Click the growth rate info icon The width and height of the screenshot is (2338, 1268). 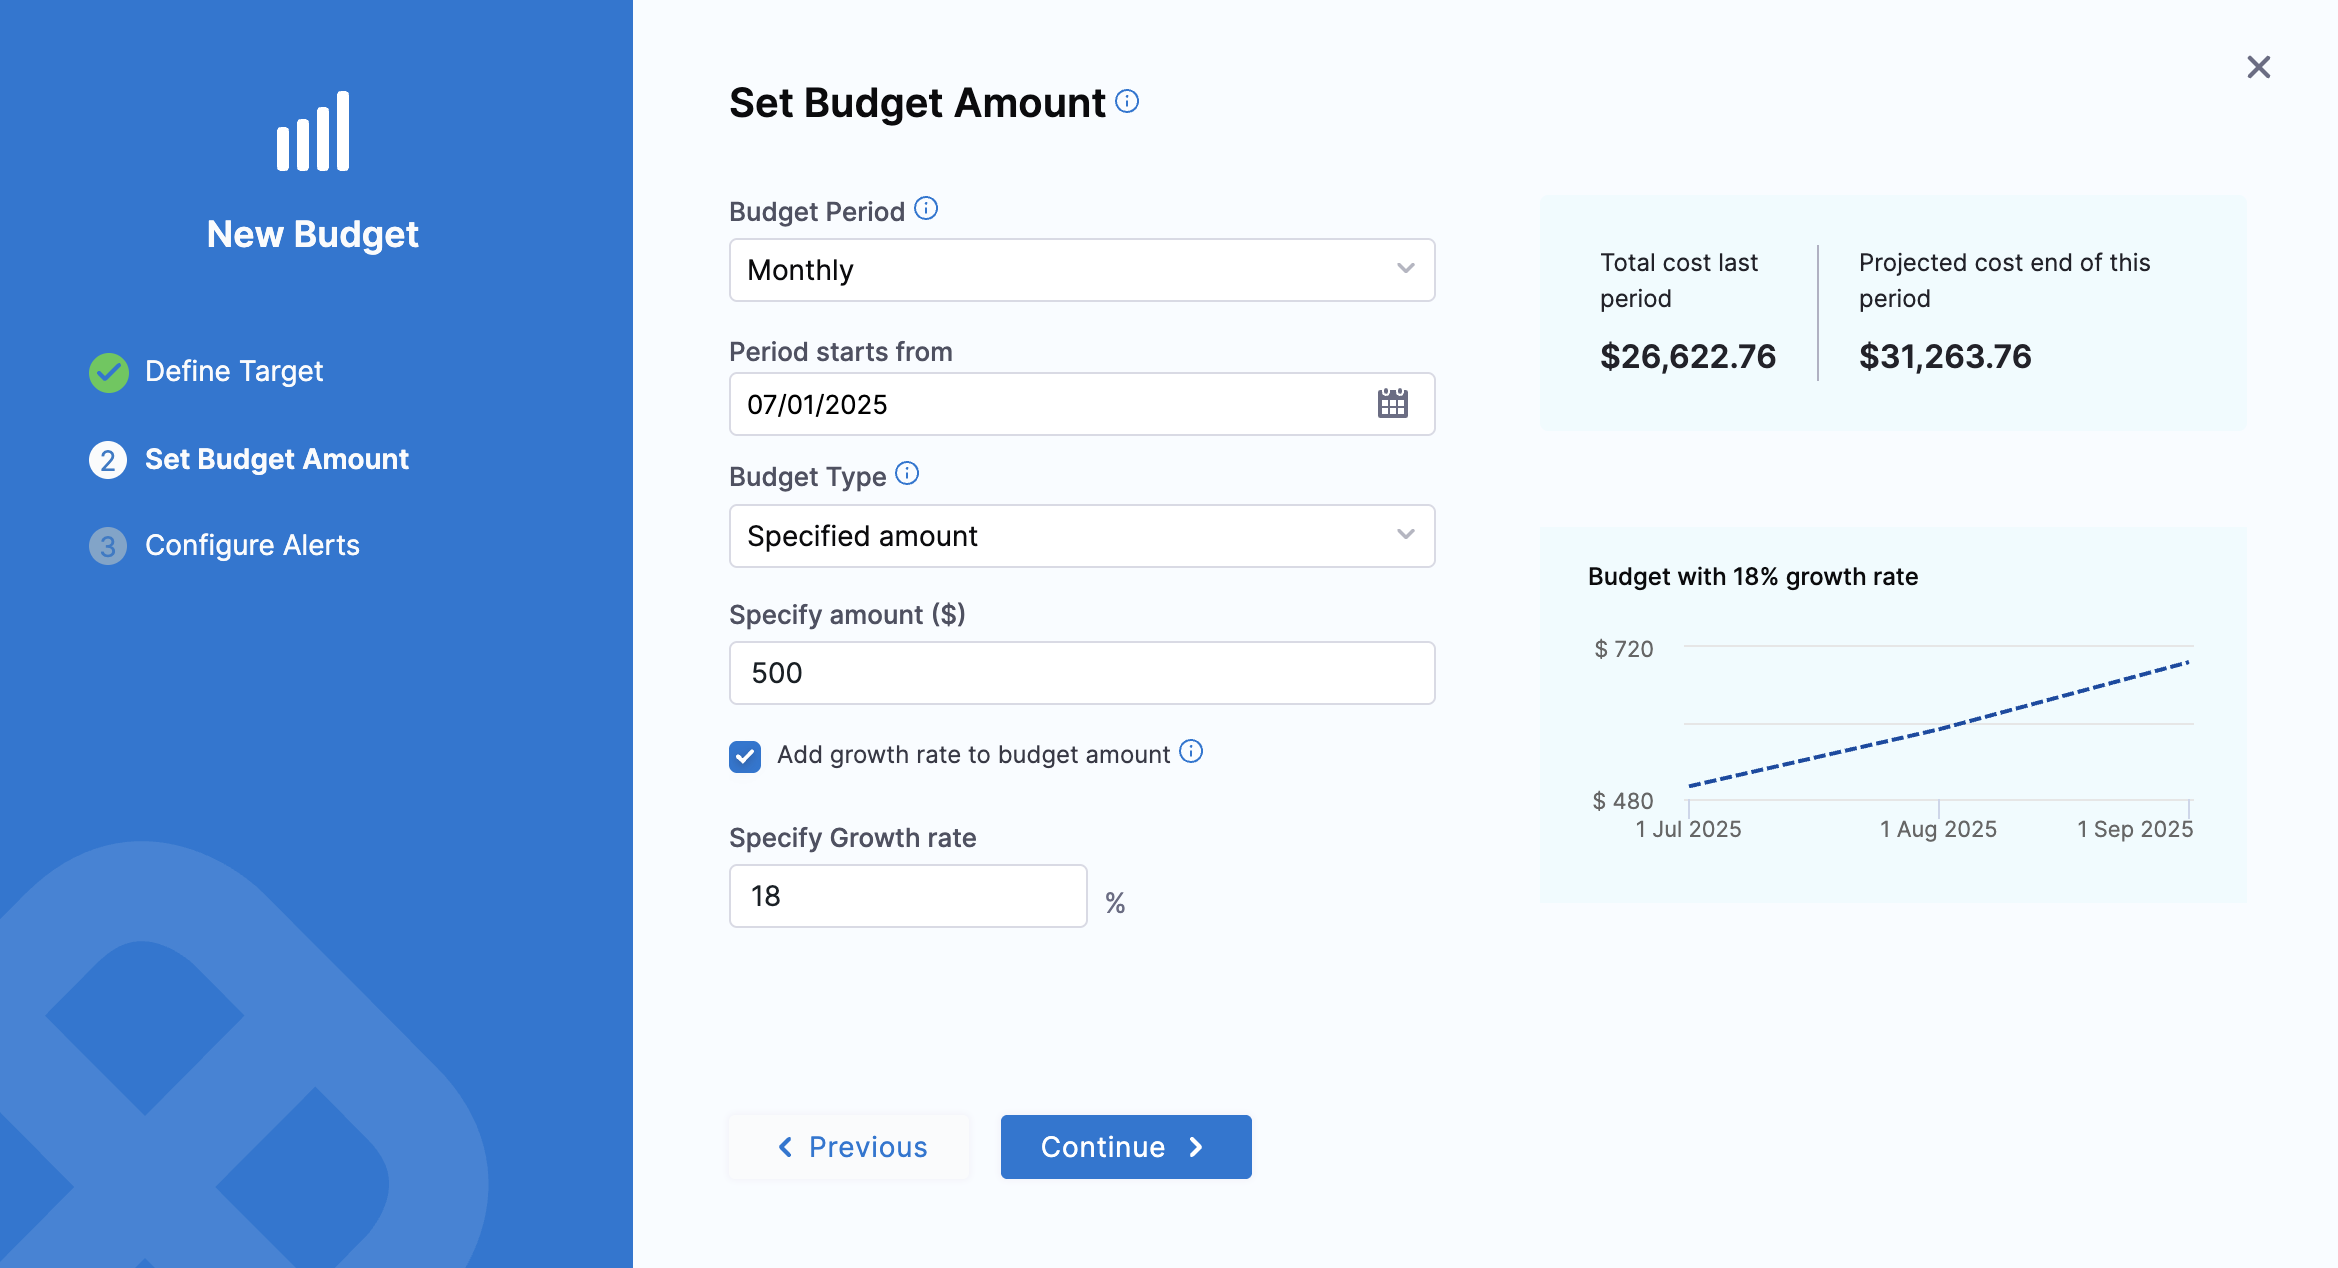tap(1191, 751)
